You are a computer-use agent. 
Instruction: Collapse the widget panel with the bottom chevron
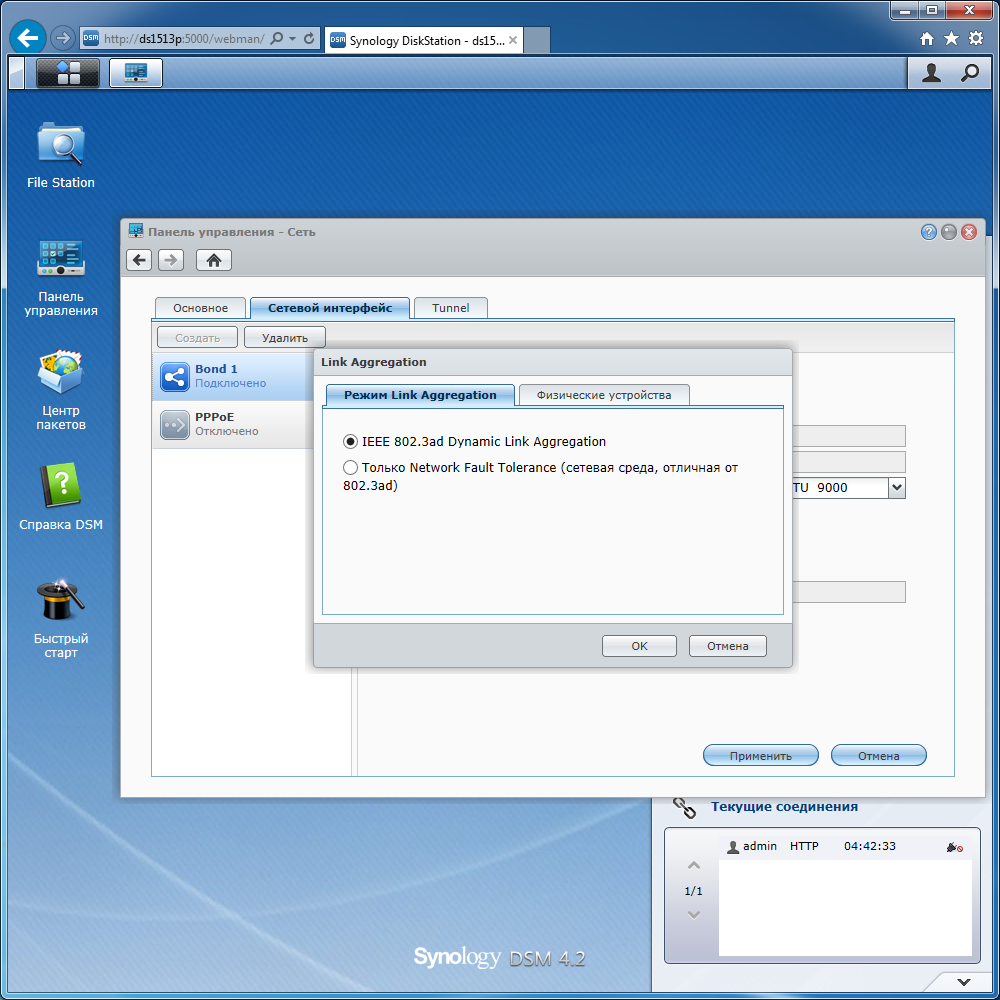click(x=964, y=982)
